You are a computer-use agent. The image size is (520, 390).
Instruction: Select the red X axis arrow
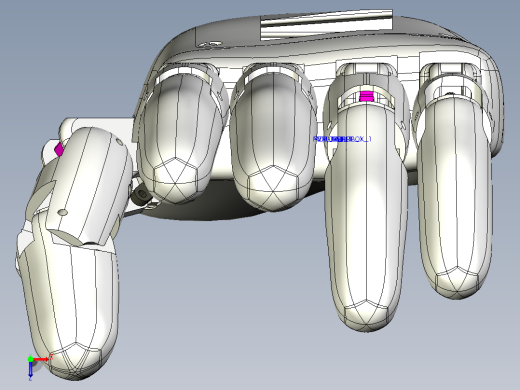pos(41,359)
